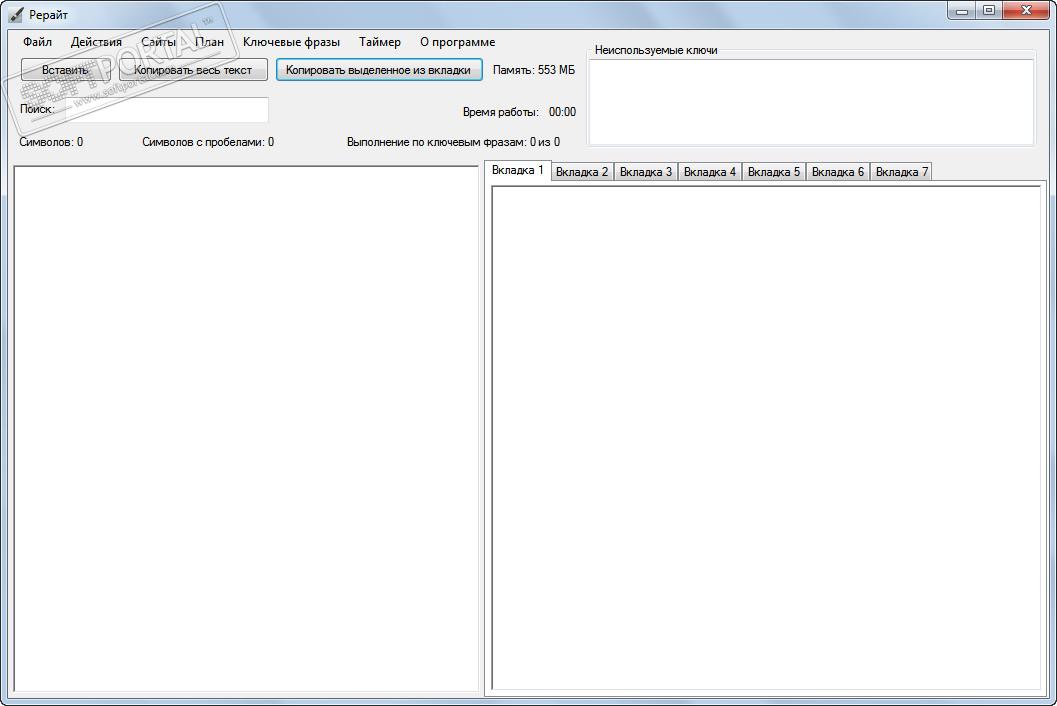Switch to Вкладка 3 tab
The height and width of the screenshot is (706, 1057).
point(646,172)
